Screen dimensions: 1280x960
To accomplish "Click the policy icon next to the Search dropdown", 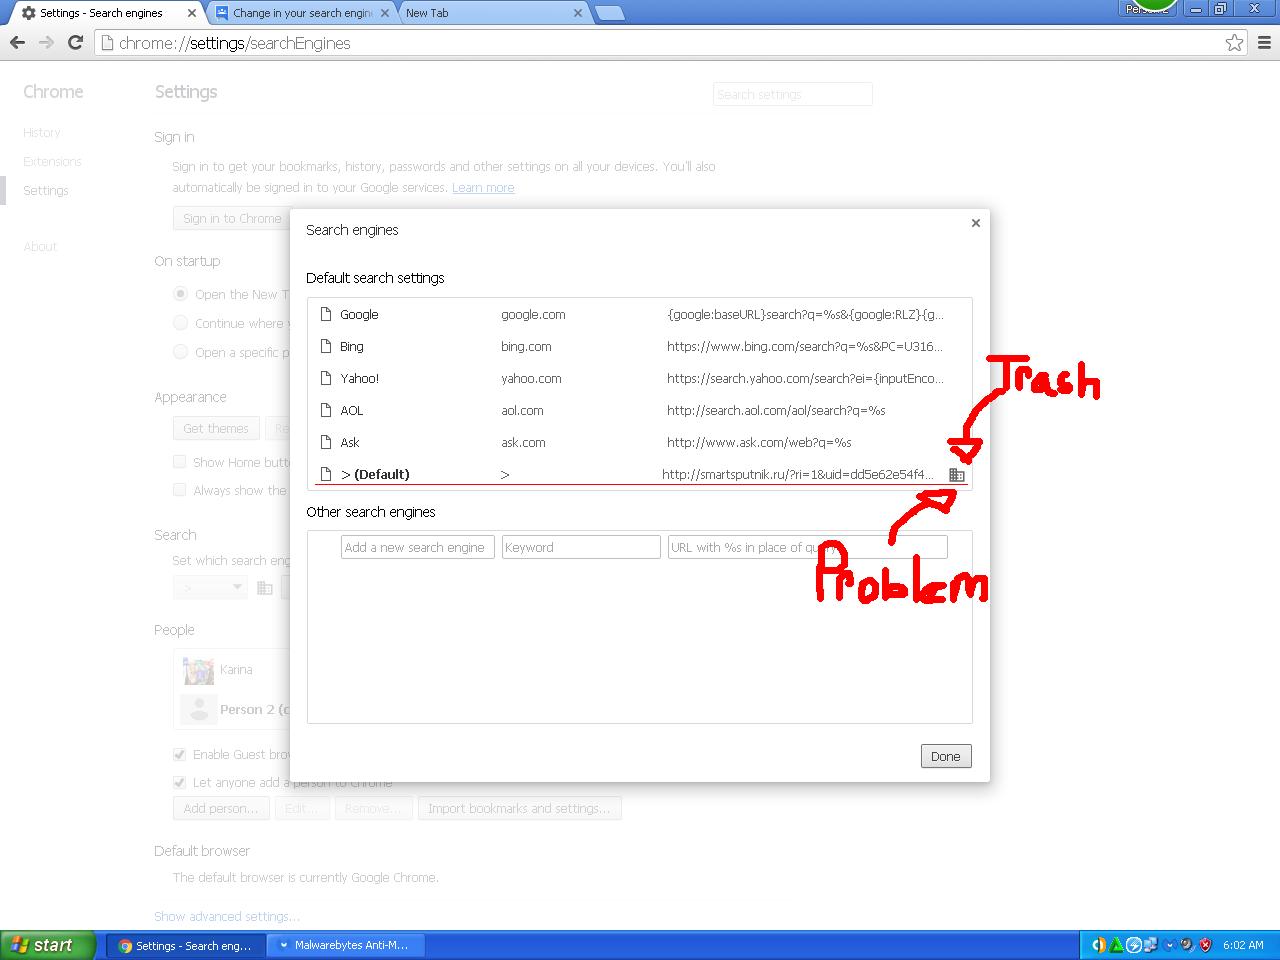I will (264, 588).
